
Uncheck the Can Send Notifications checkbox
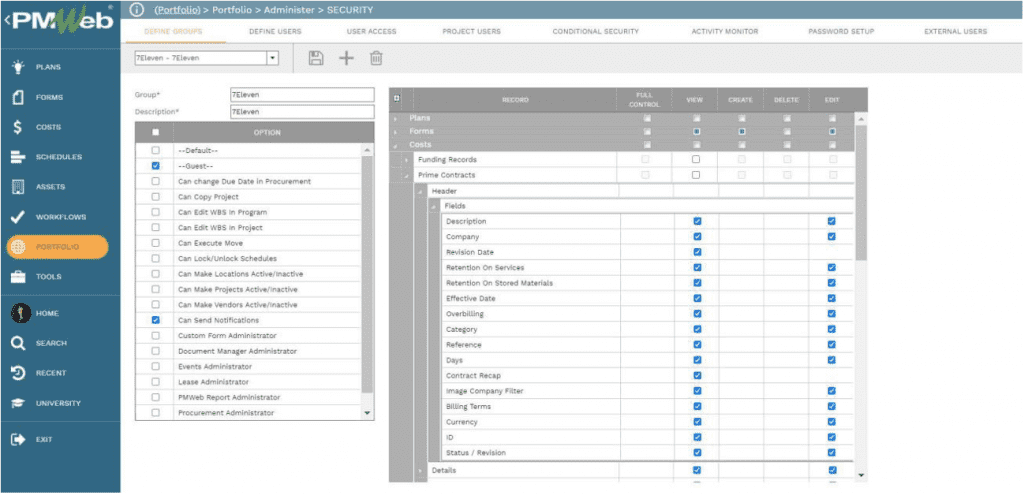point(155,320)
